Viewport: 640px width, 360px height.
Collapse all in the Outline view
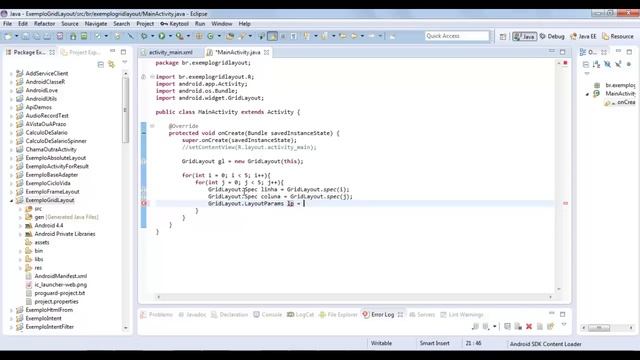586,64
